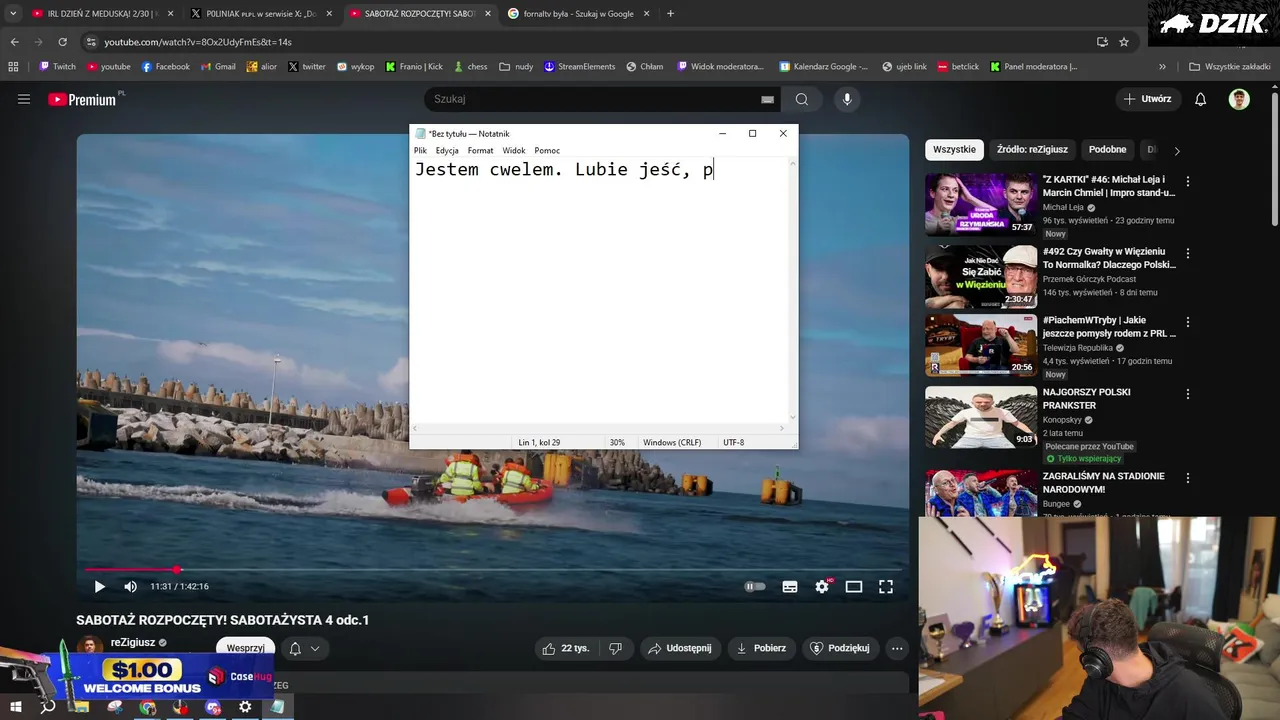Open Notepad Format menu
Image resolution: width=1280 pixels, height=720 pixels.
pyautogui.click(x=480, y=150)
